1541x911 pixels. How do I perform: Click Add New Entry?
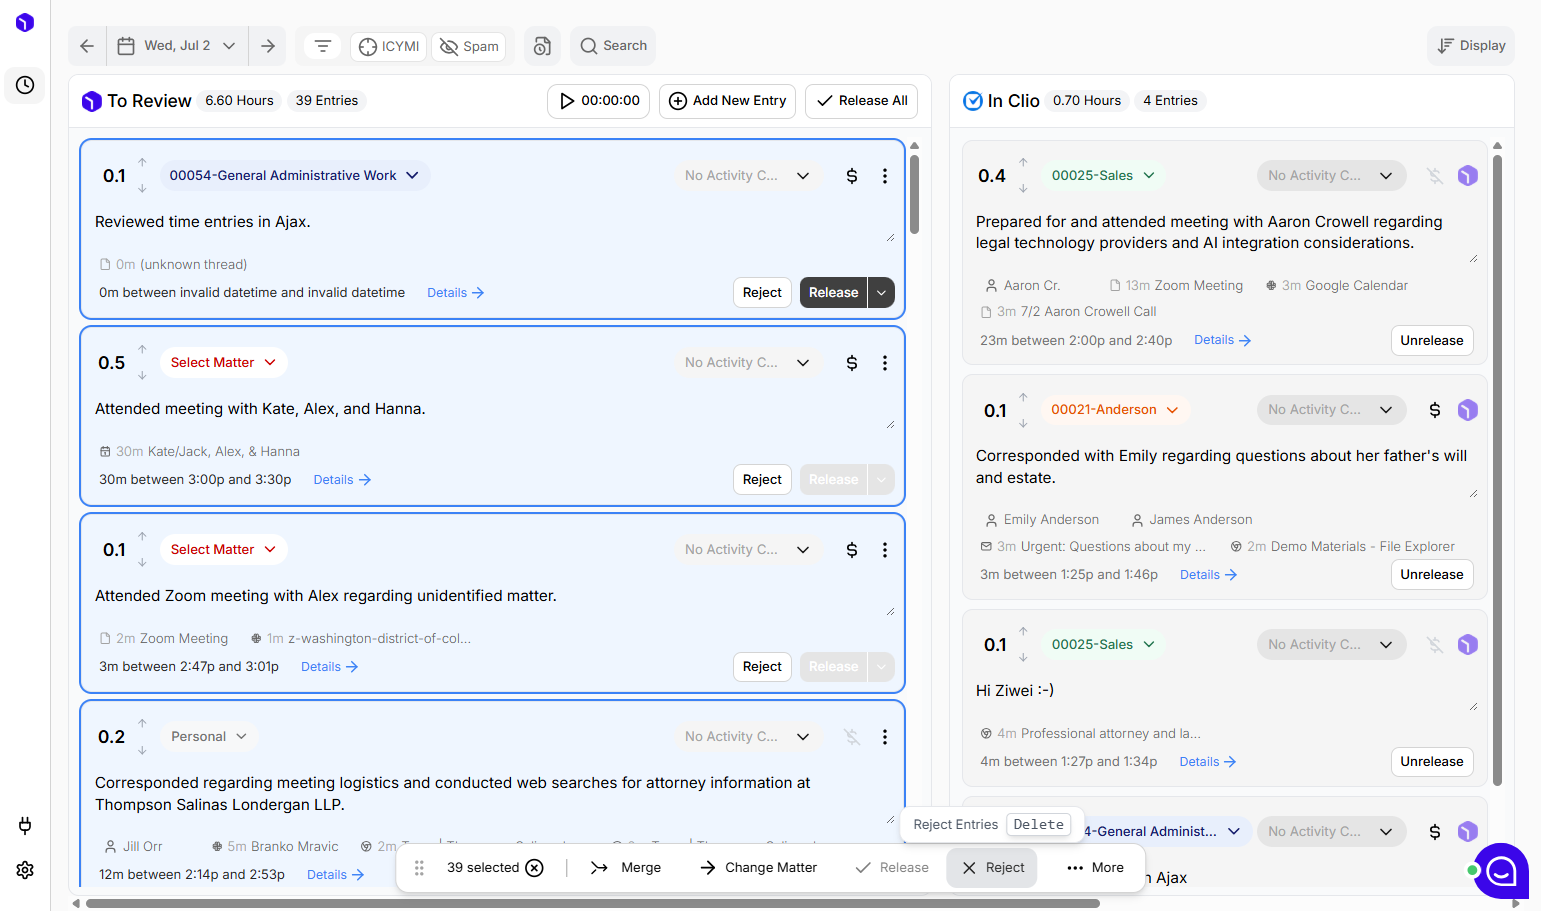pos(727,101)
